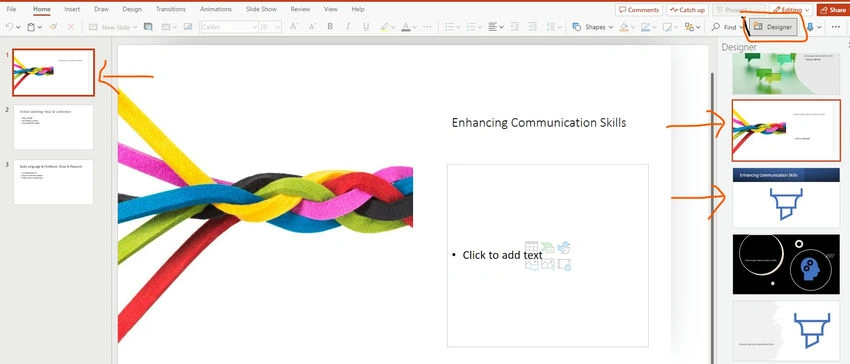
Task: Select slide 1 thumbnail with ropes
Action: pos(53,72)
